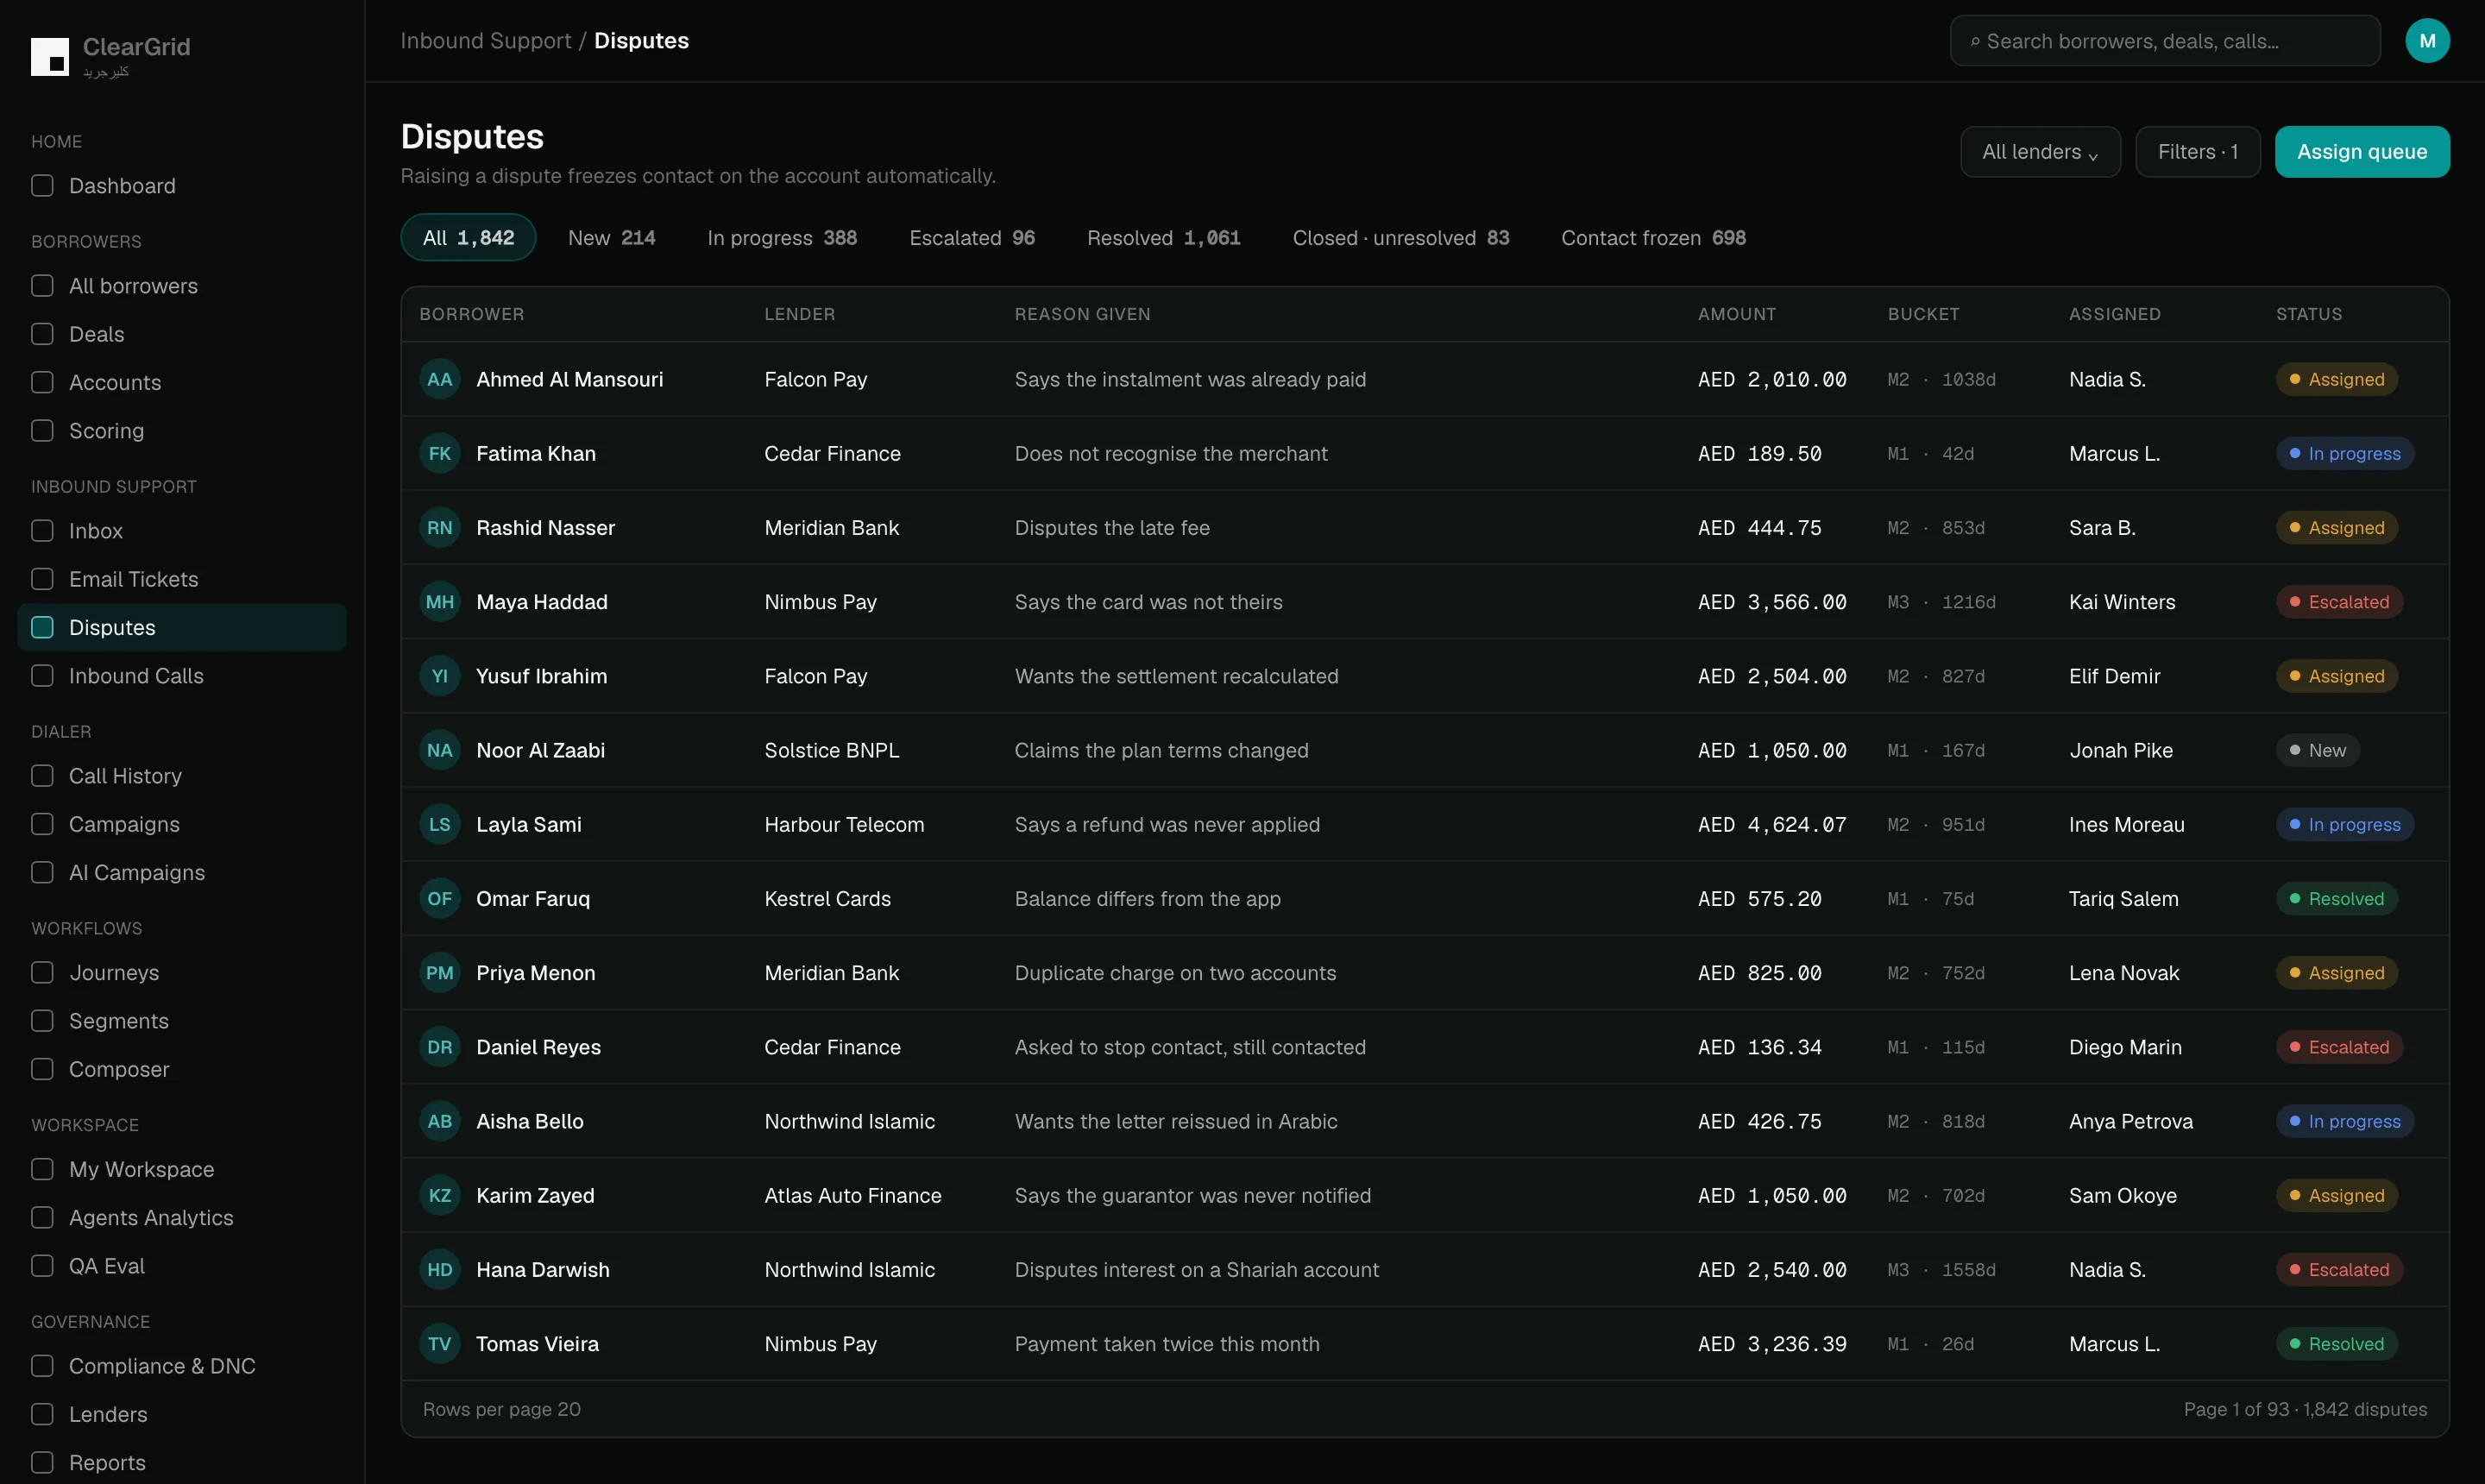Click the Compliance & DNC sidebar icon
Viewport: 2485px width, 1484px height.
click(42, 1366)
